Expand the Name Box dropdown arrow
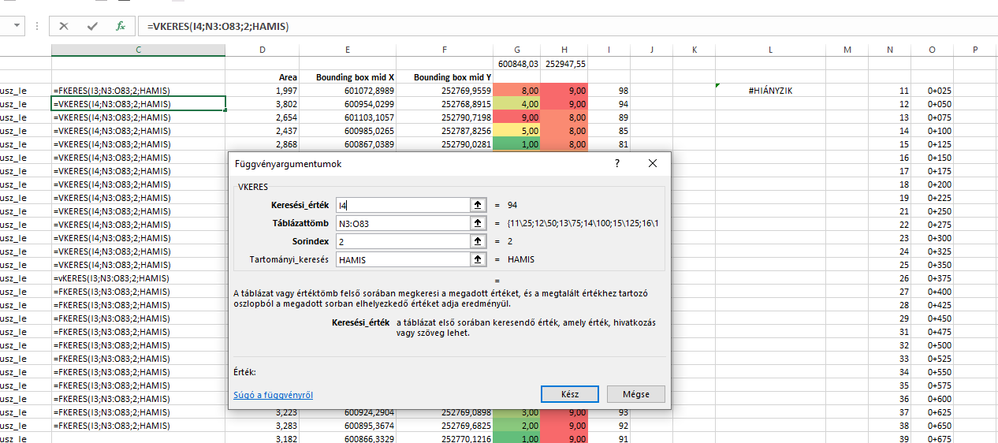The image size is (998, 443). pyautogui.click(x=16, y=26)
